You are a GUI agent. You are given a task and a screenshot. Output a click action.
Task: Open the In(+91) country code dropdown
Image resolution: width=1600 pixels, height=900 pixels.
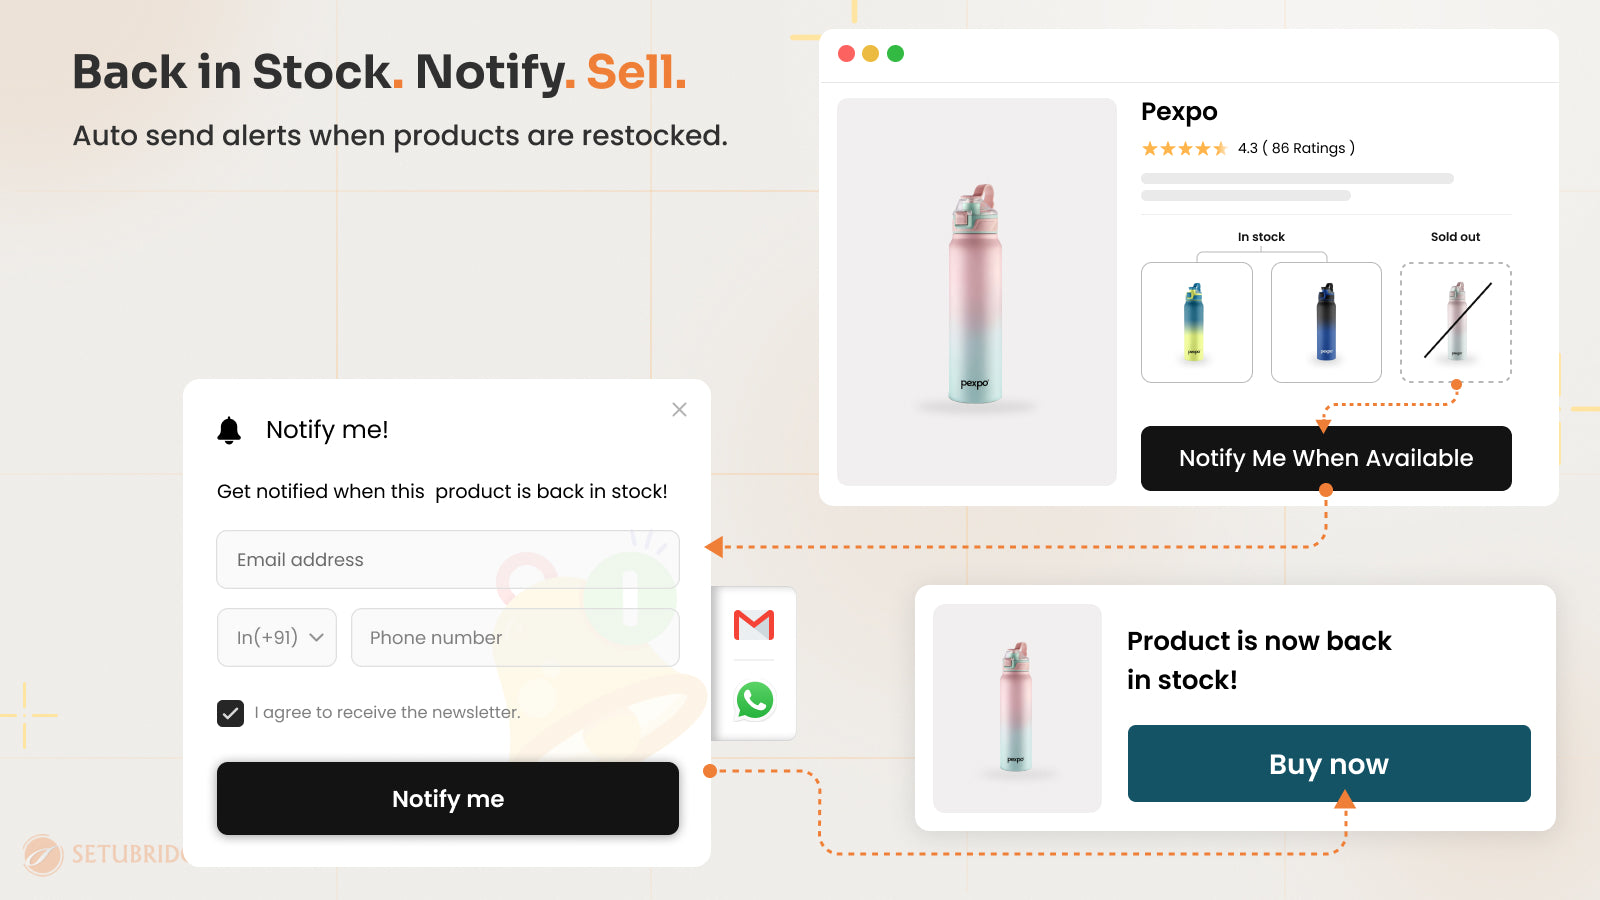(x=277, y=637)
